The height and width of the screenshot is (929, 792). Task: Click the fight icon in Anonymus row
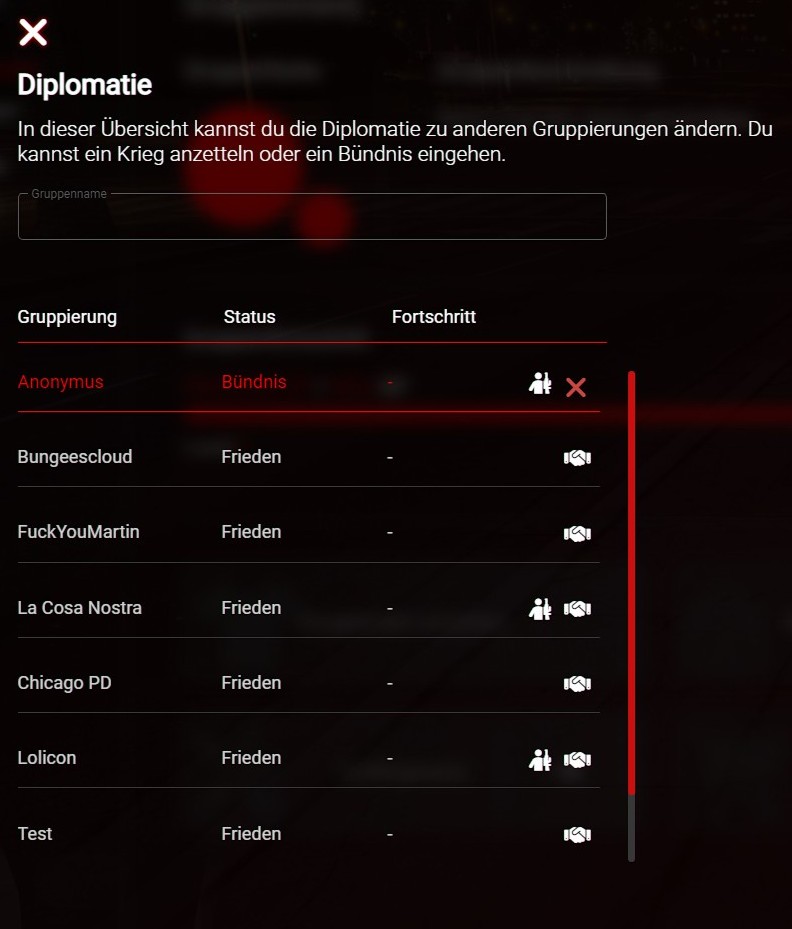pyautogui.click(x=540, y=383)
